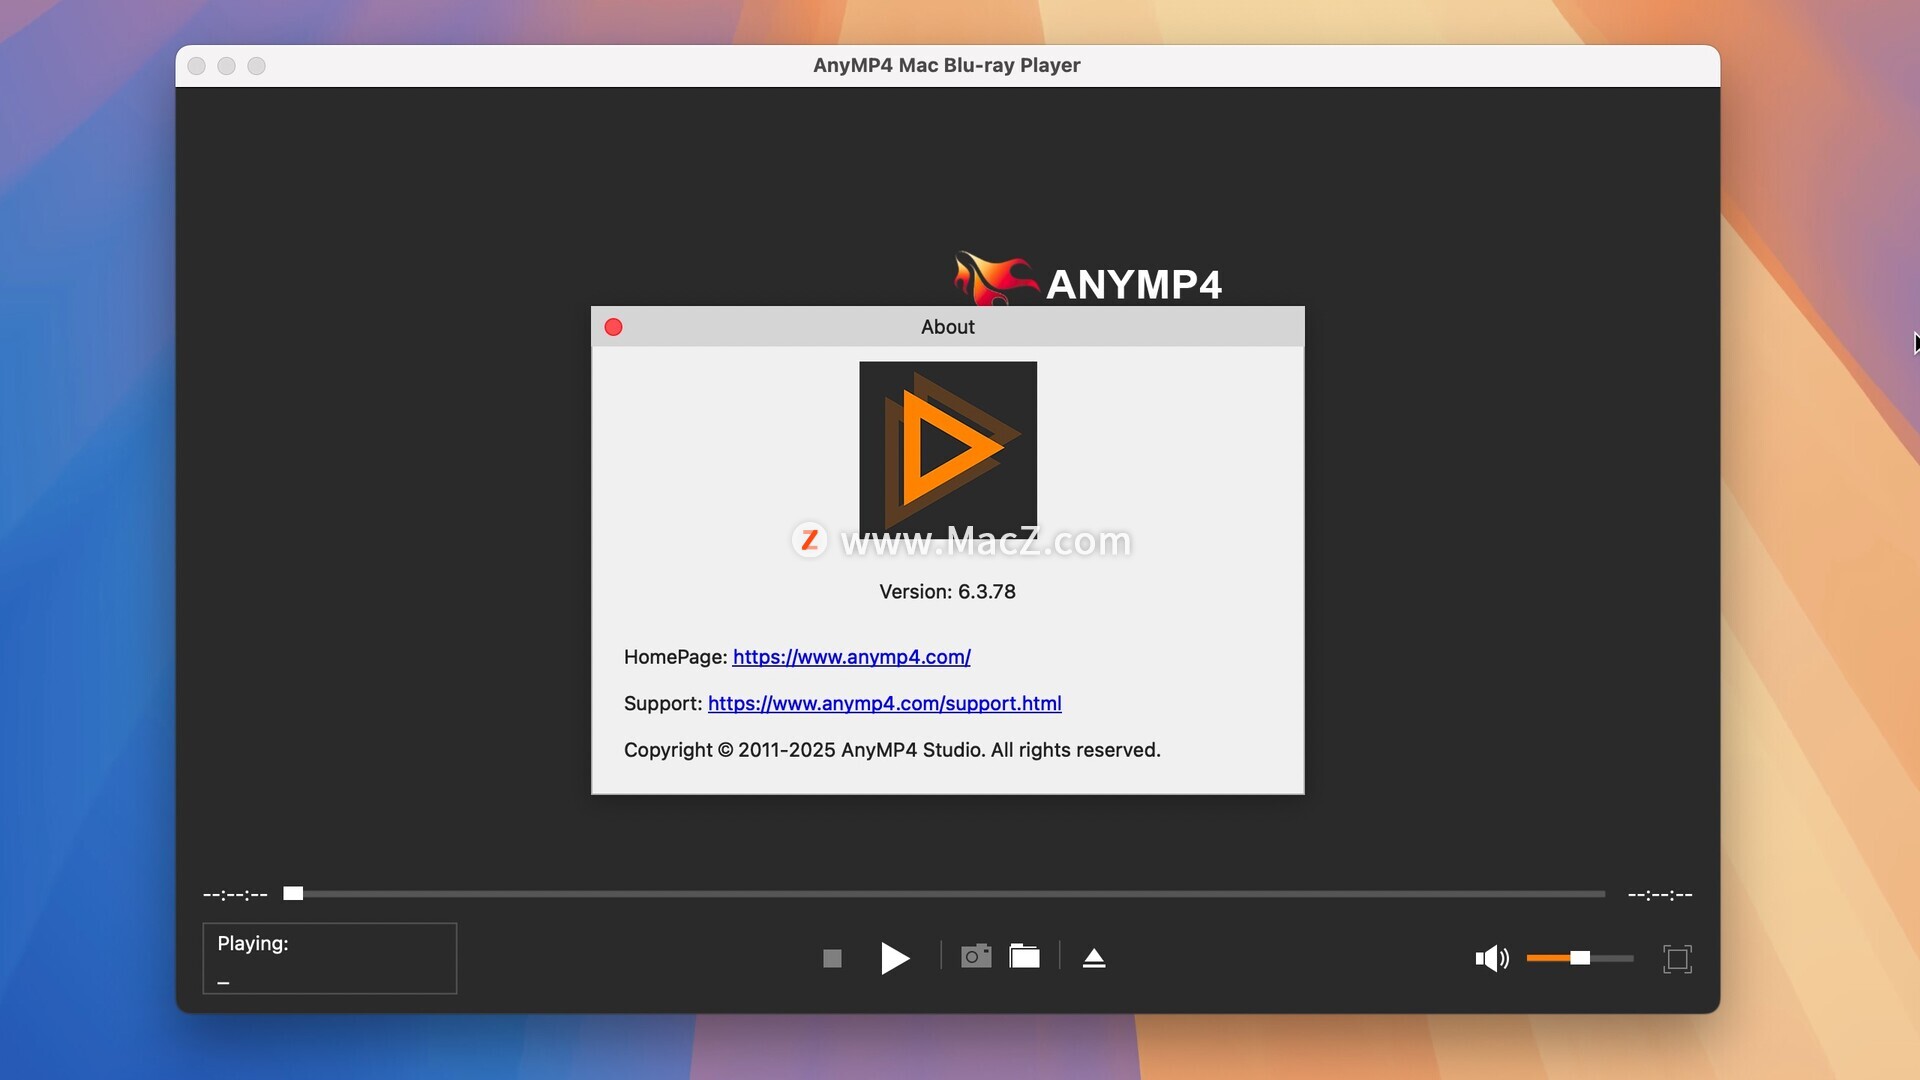Click the Playing: status box
The height and width of the screenshot is (1080, 1920).
click(x=329, y=958)
